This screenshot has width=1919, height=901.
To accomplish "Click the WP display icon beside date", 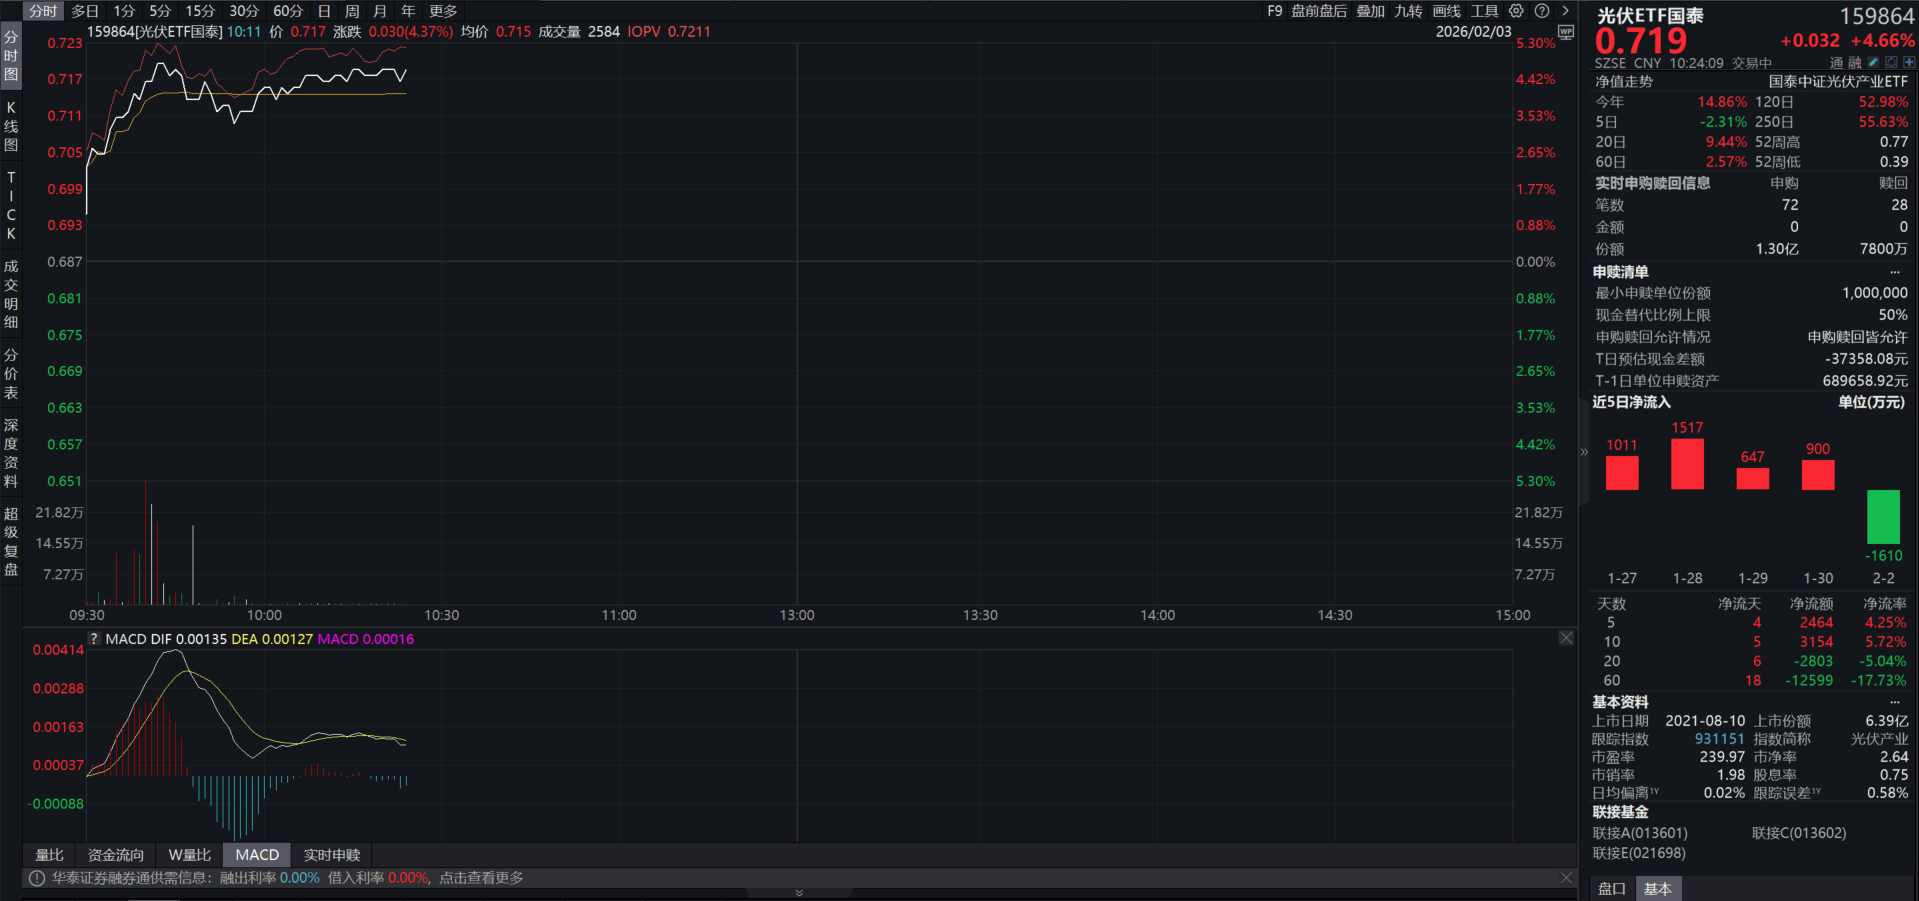I will pos(1566,32).
